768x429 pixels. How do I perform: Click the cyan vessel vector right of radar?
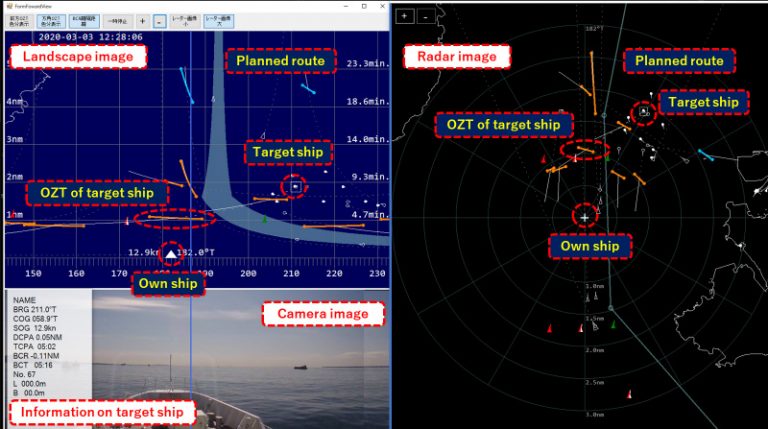(x=706, y=155)
